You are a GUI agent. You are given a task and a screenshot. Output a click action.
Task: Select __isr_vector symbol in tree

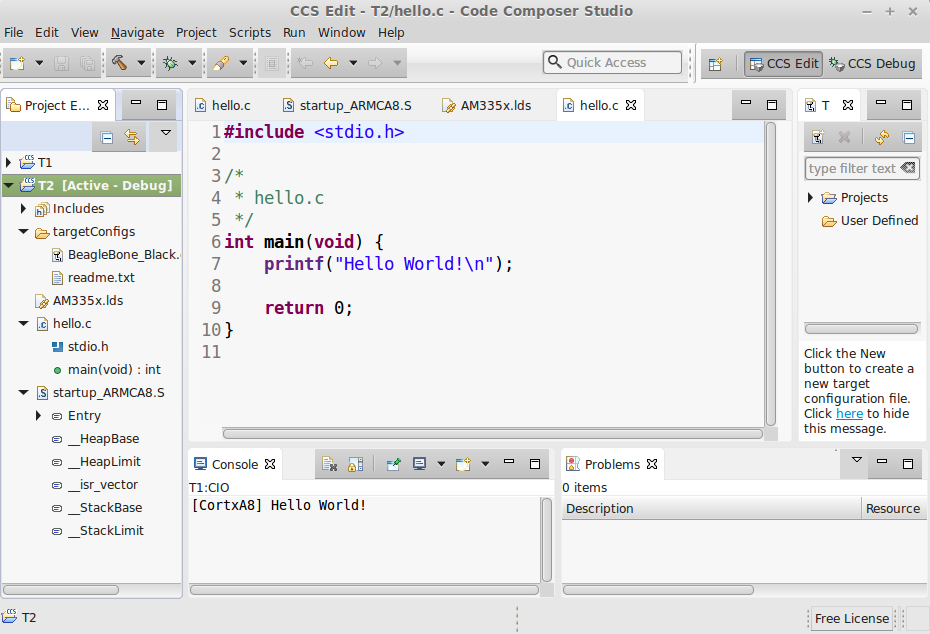coord(95,485)
